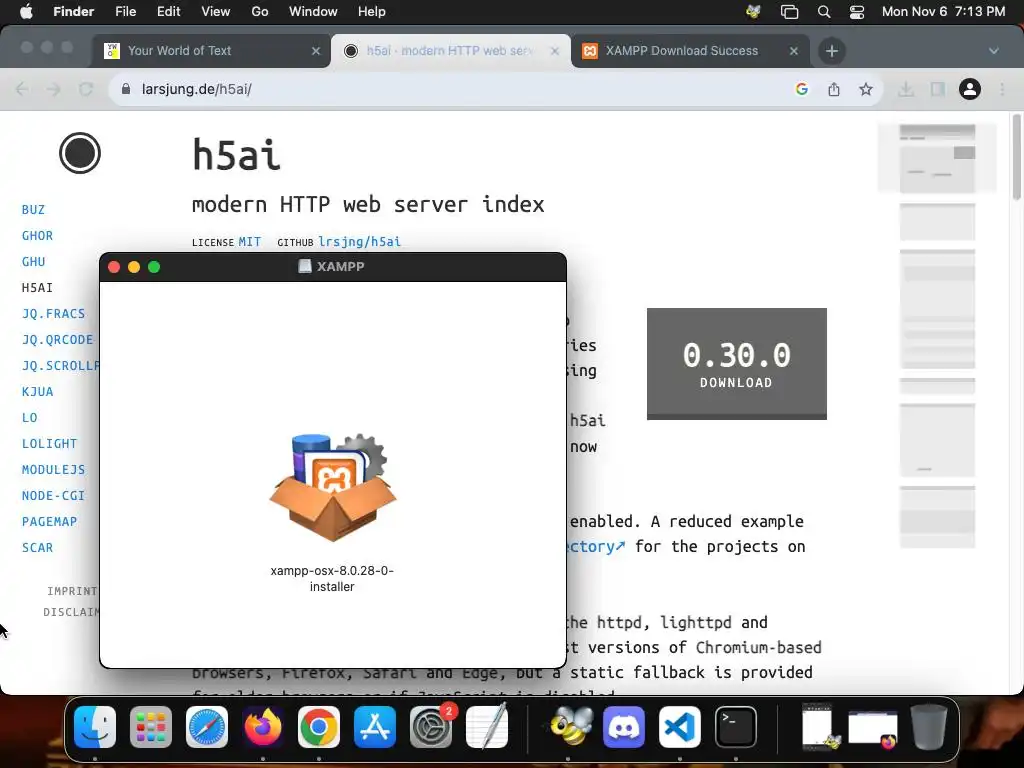Image resolution: width=1024 pixels, height=768 pixels.
Task: Open the JQ.QRCODE project link
Action: pyautogui.click(x=57, y=340)
